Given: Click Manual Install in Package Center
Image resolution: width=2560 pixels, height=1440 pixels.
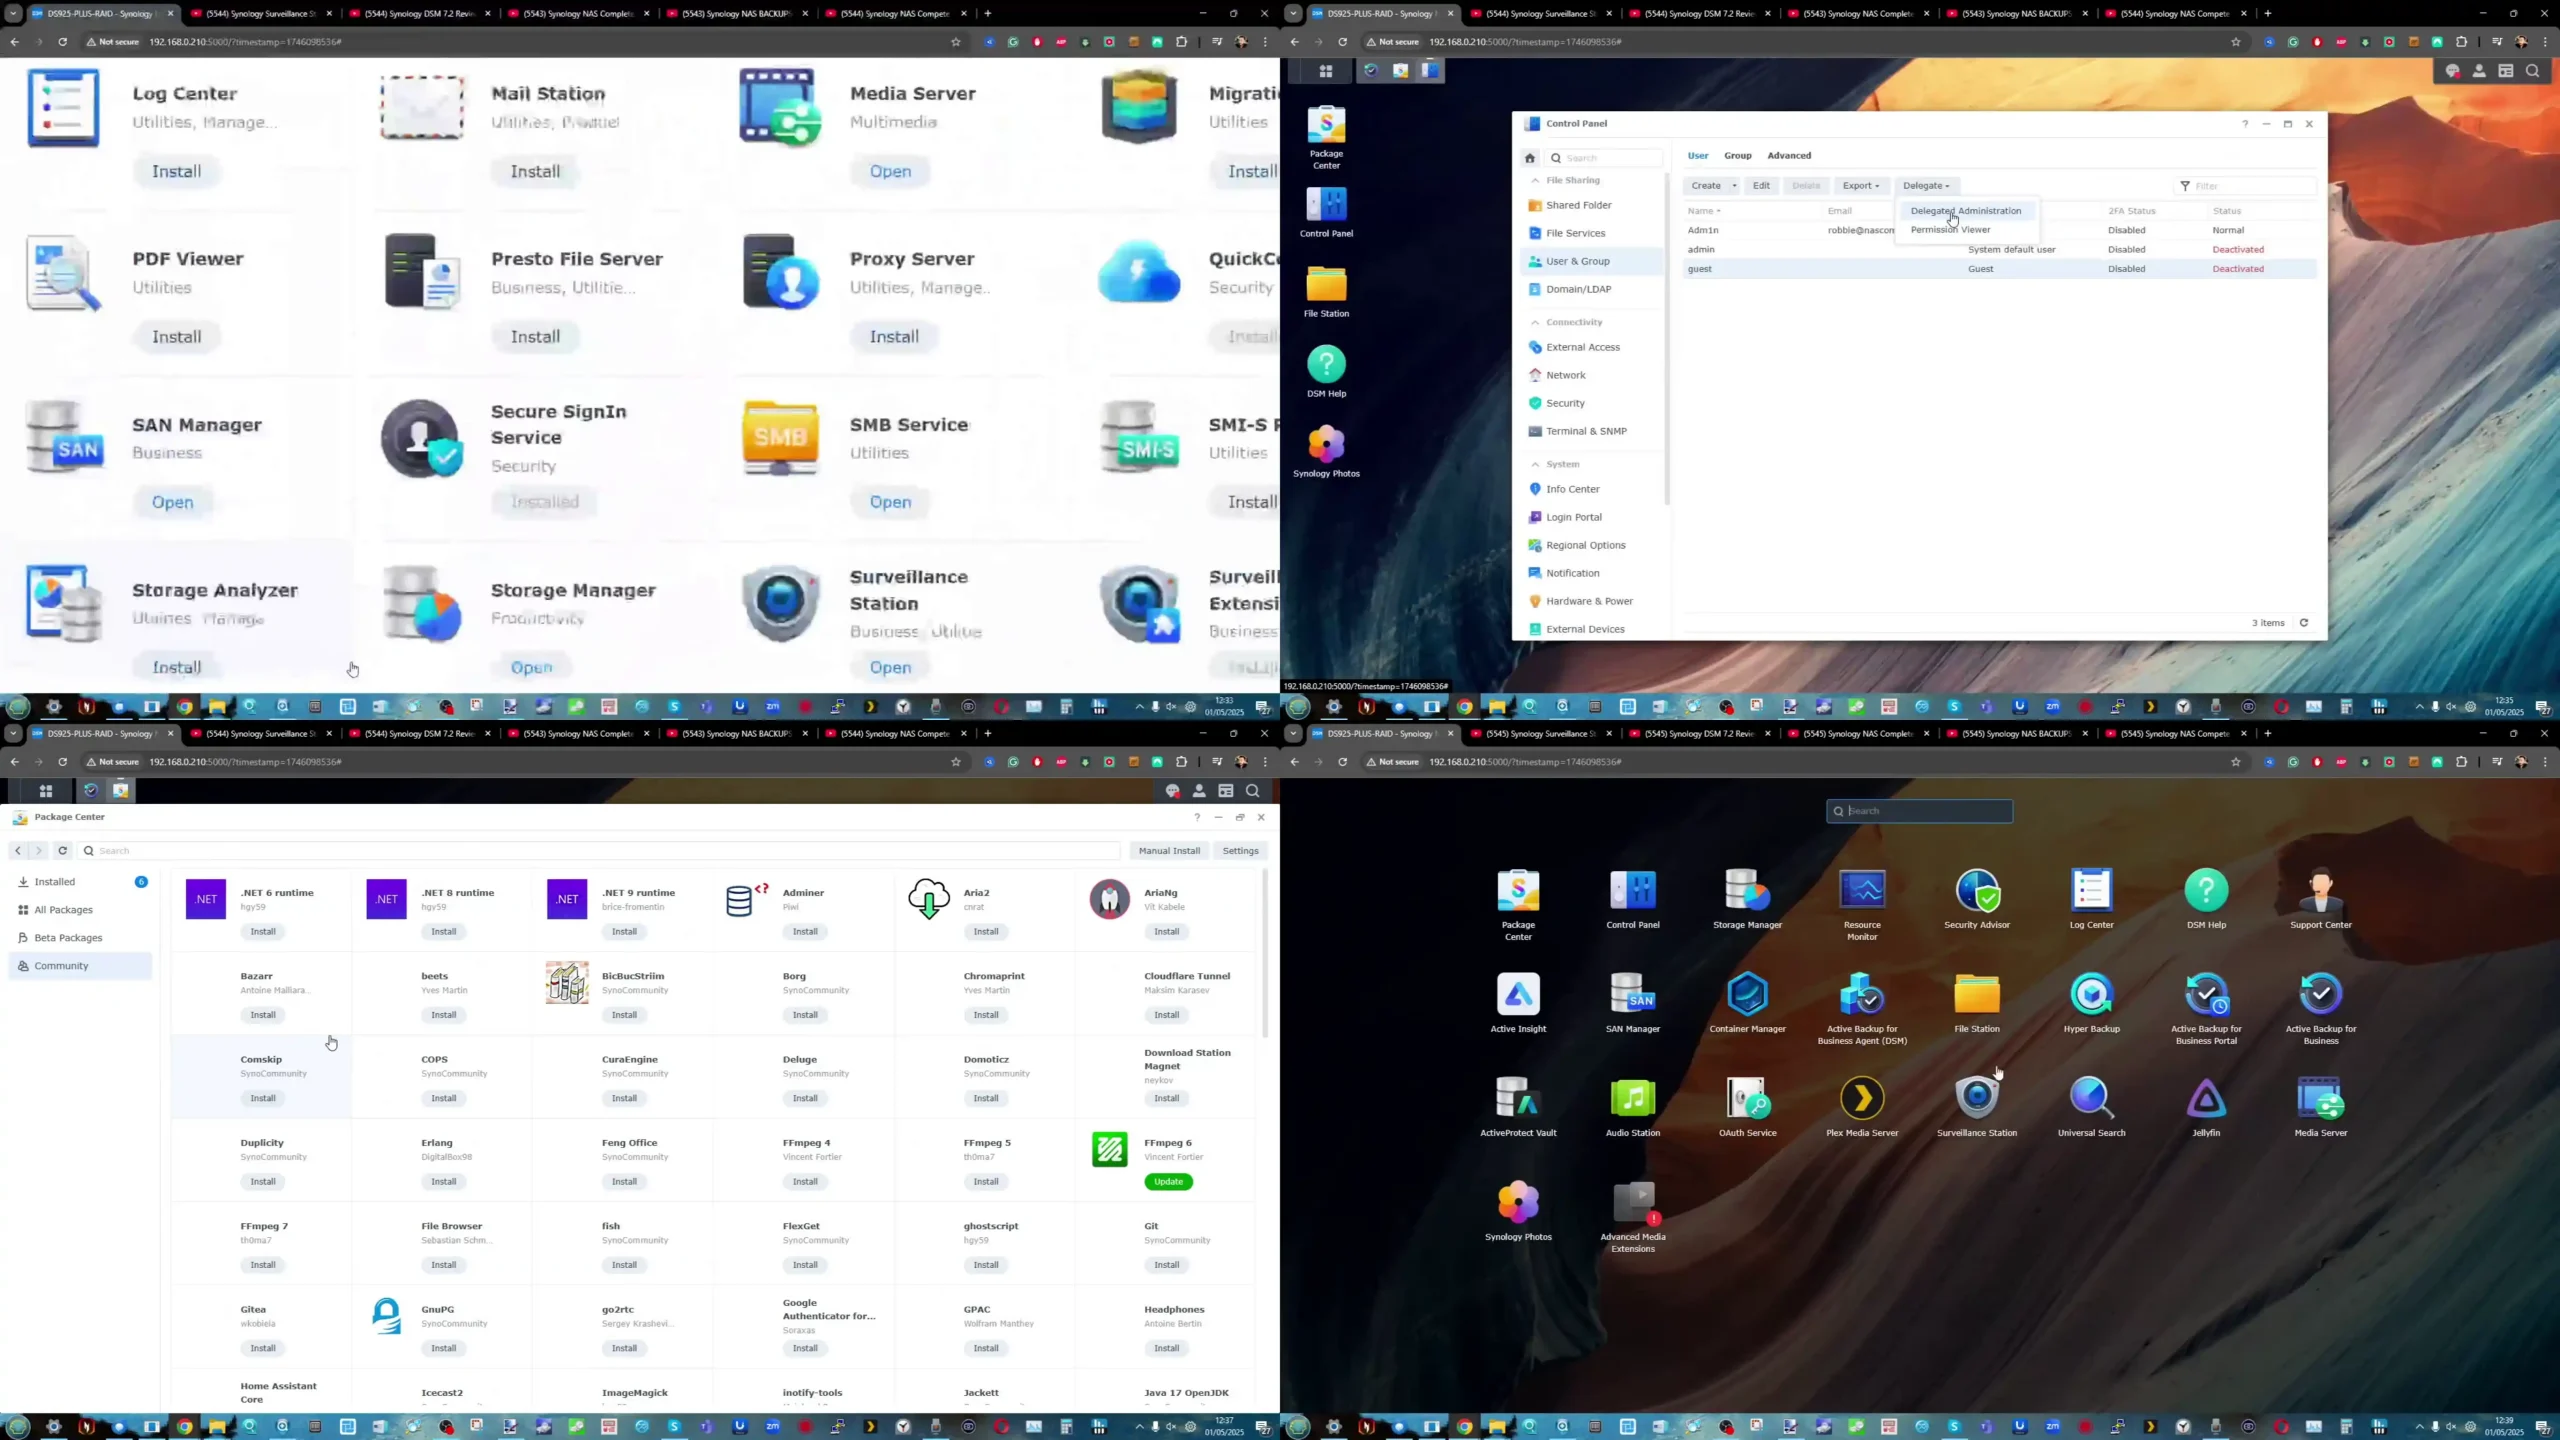Looking at the screenshot, I should point(1168,851).
